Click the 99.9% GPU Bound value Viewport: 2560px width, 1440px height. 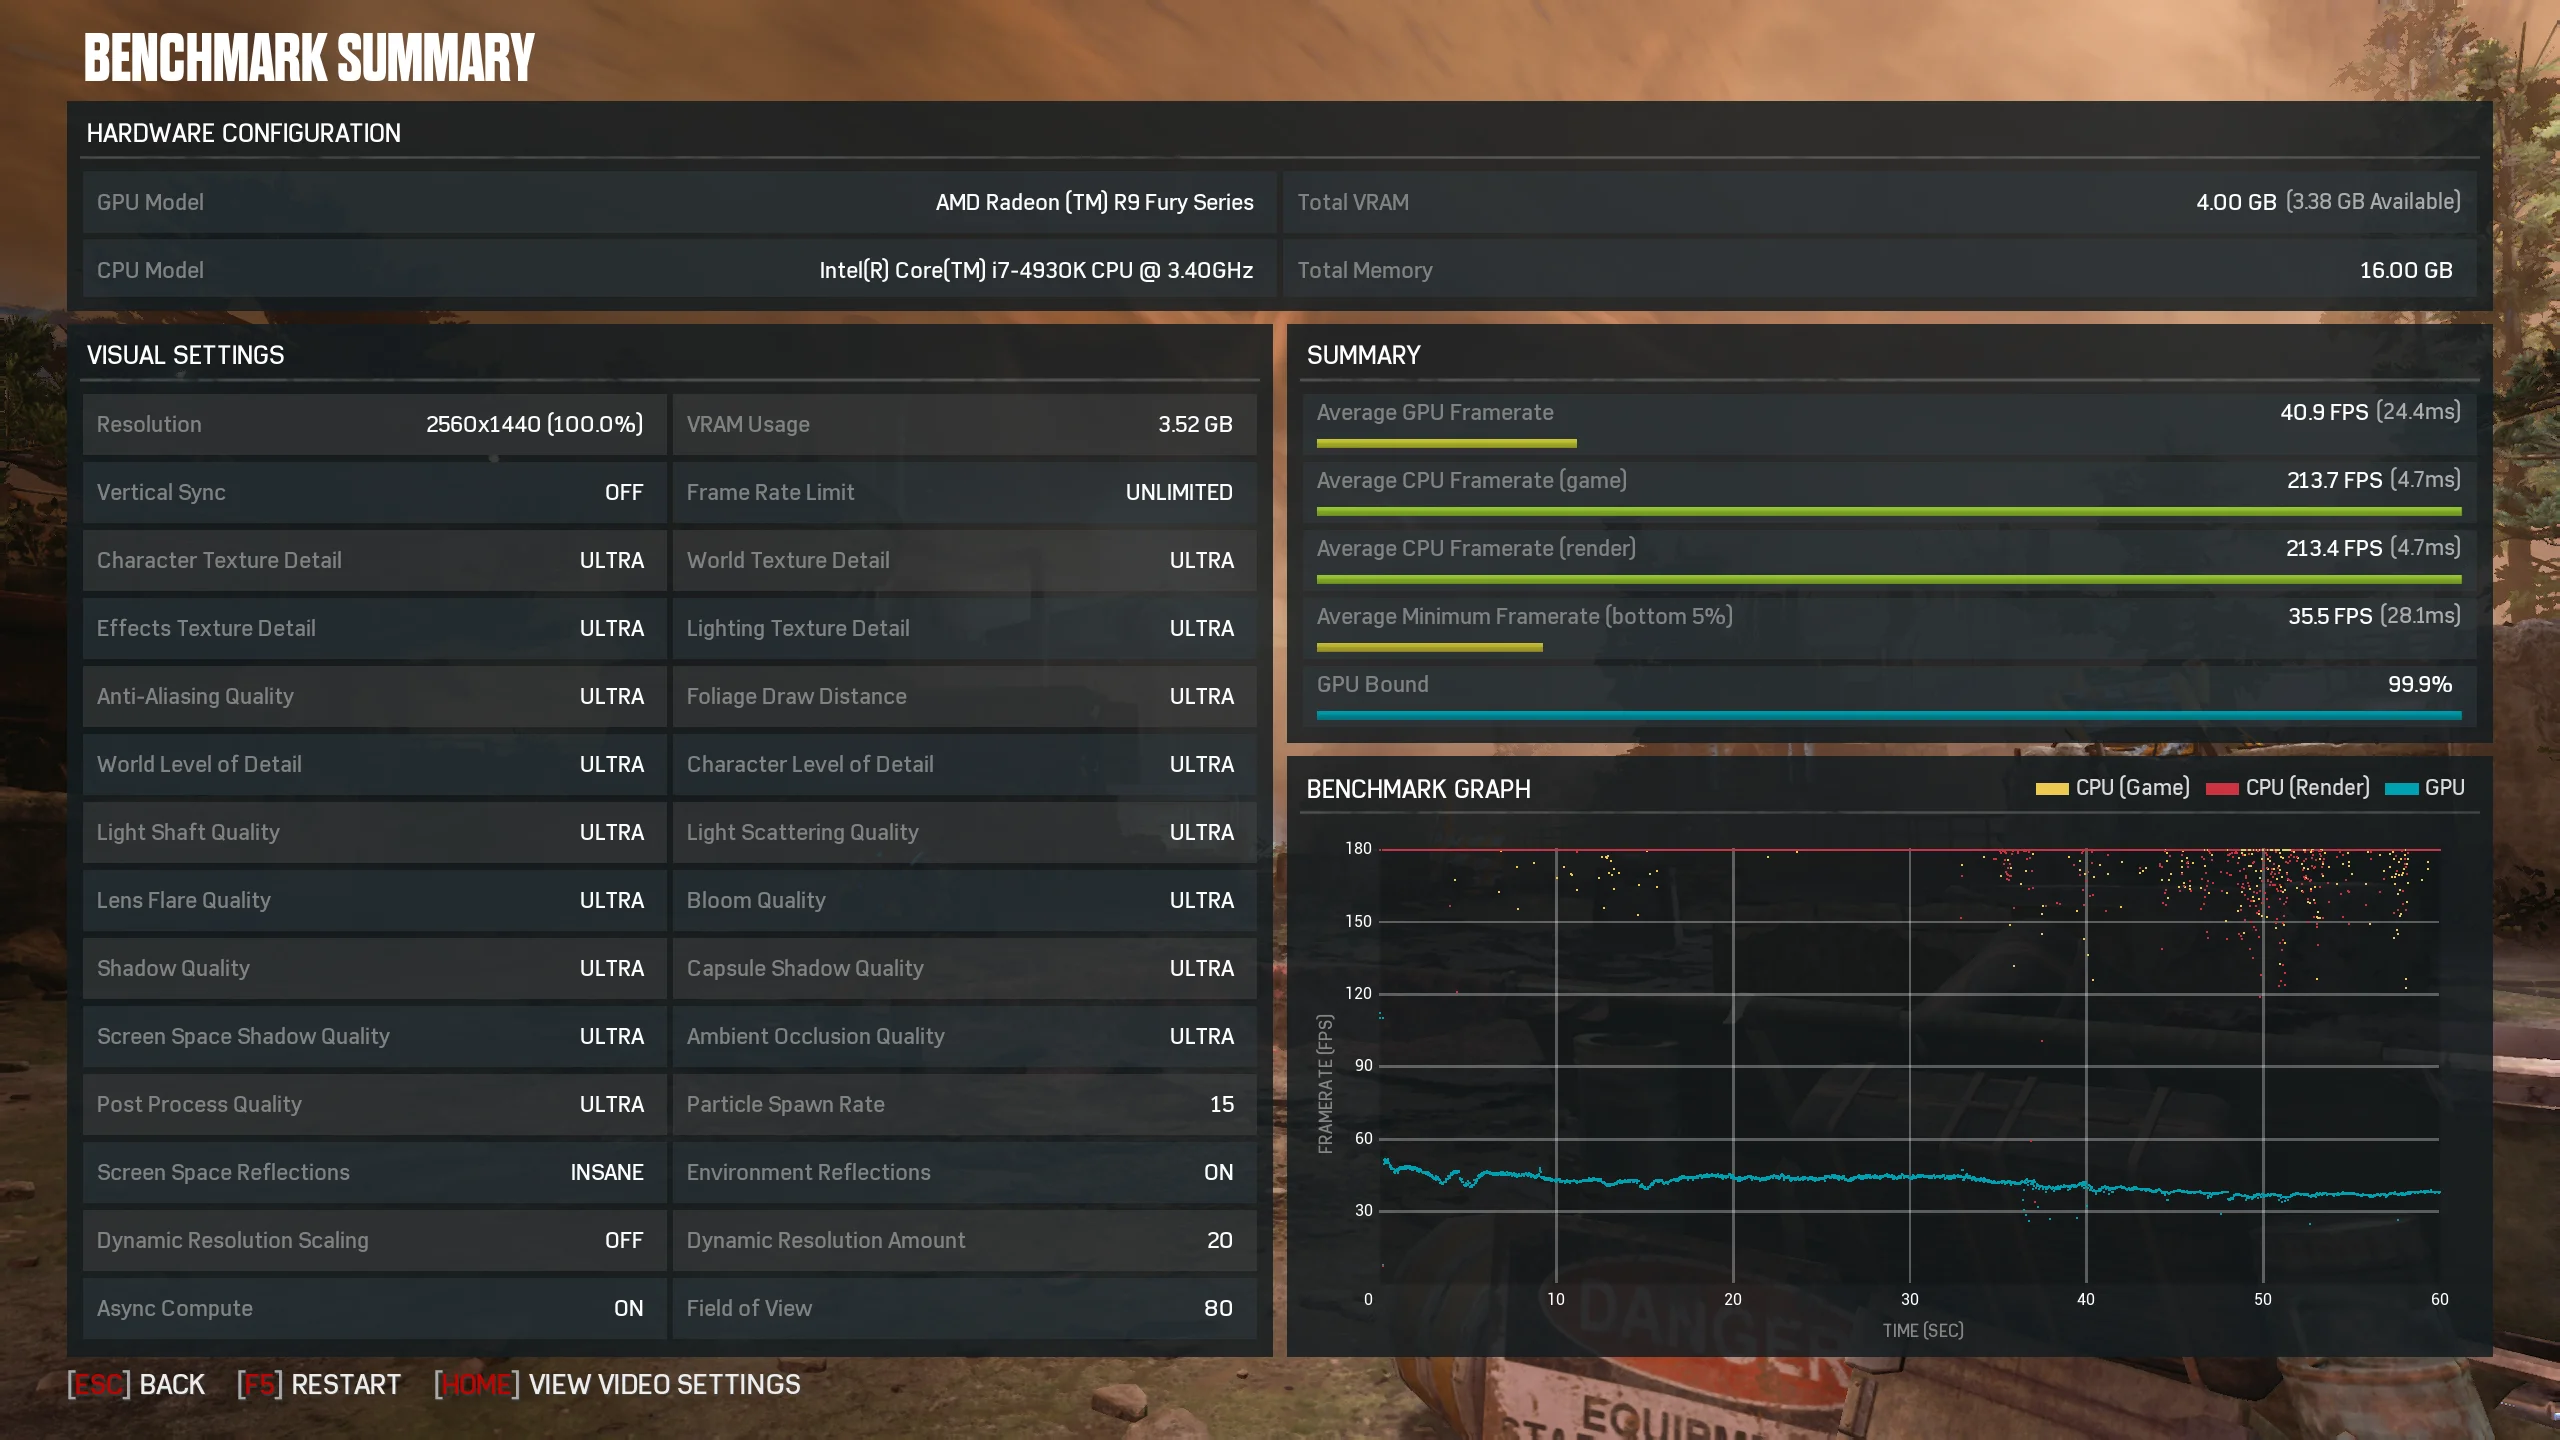click(x=2419, y=684)
